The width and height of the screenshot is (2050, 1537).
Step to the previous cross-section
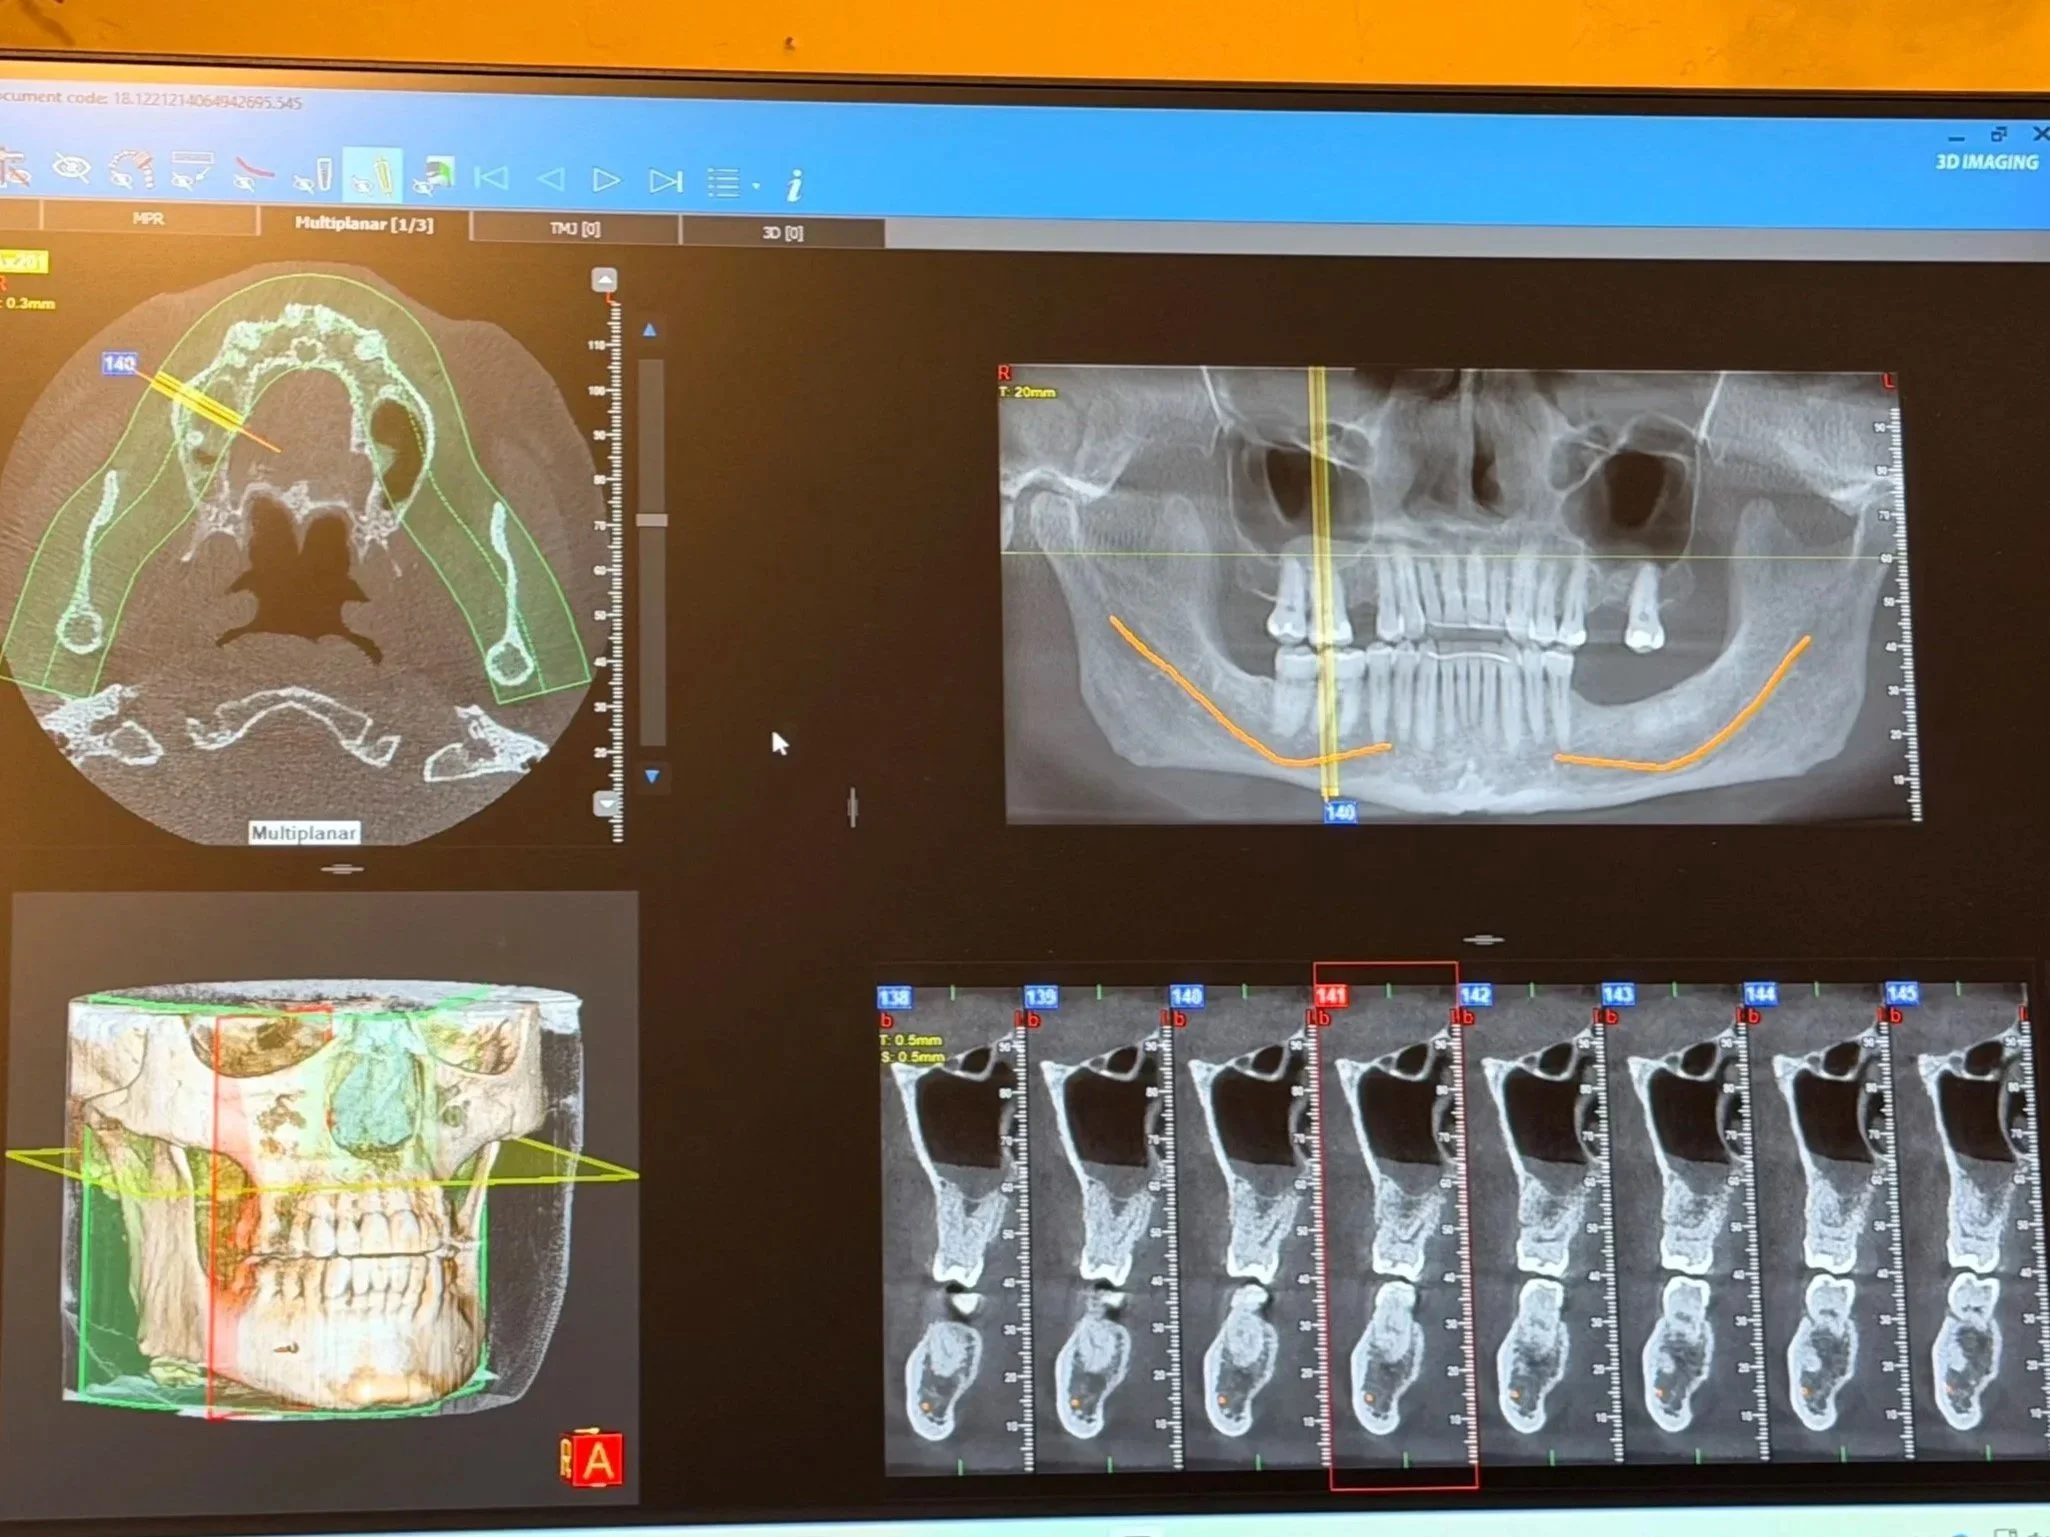[549, 180]
